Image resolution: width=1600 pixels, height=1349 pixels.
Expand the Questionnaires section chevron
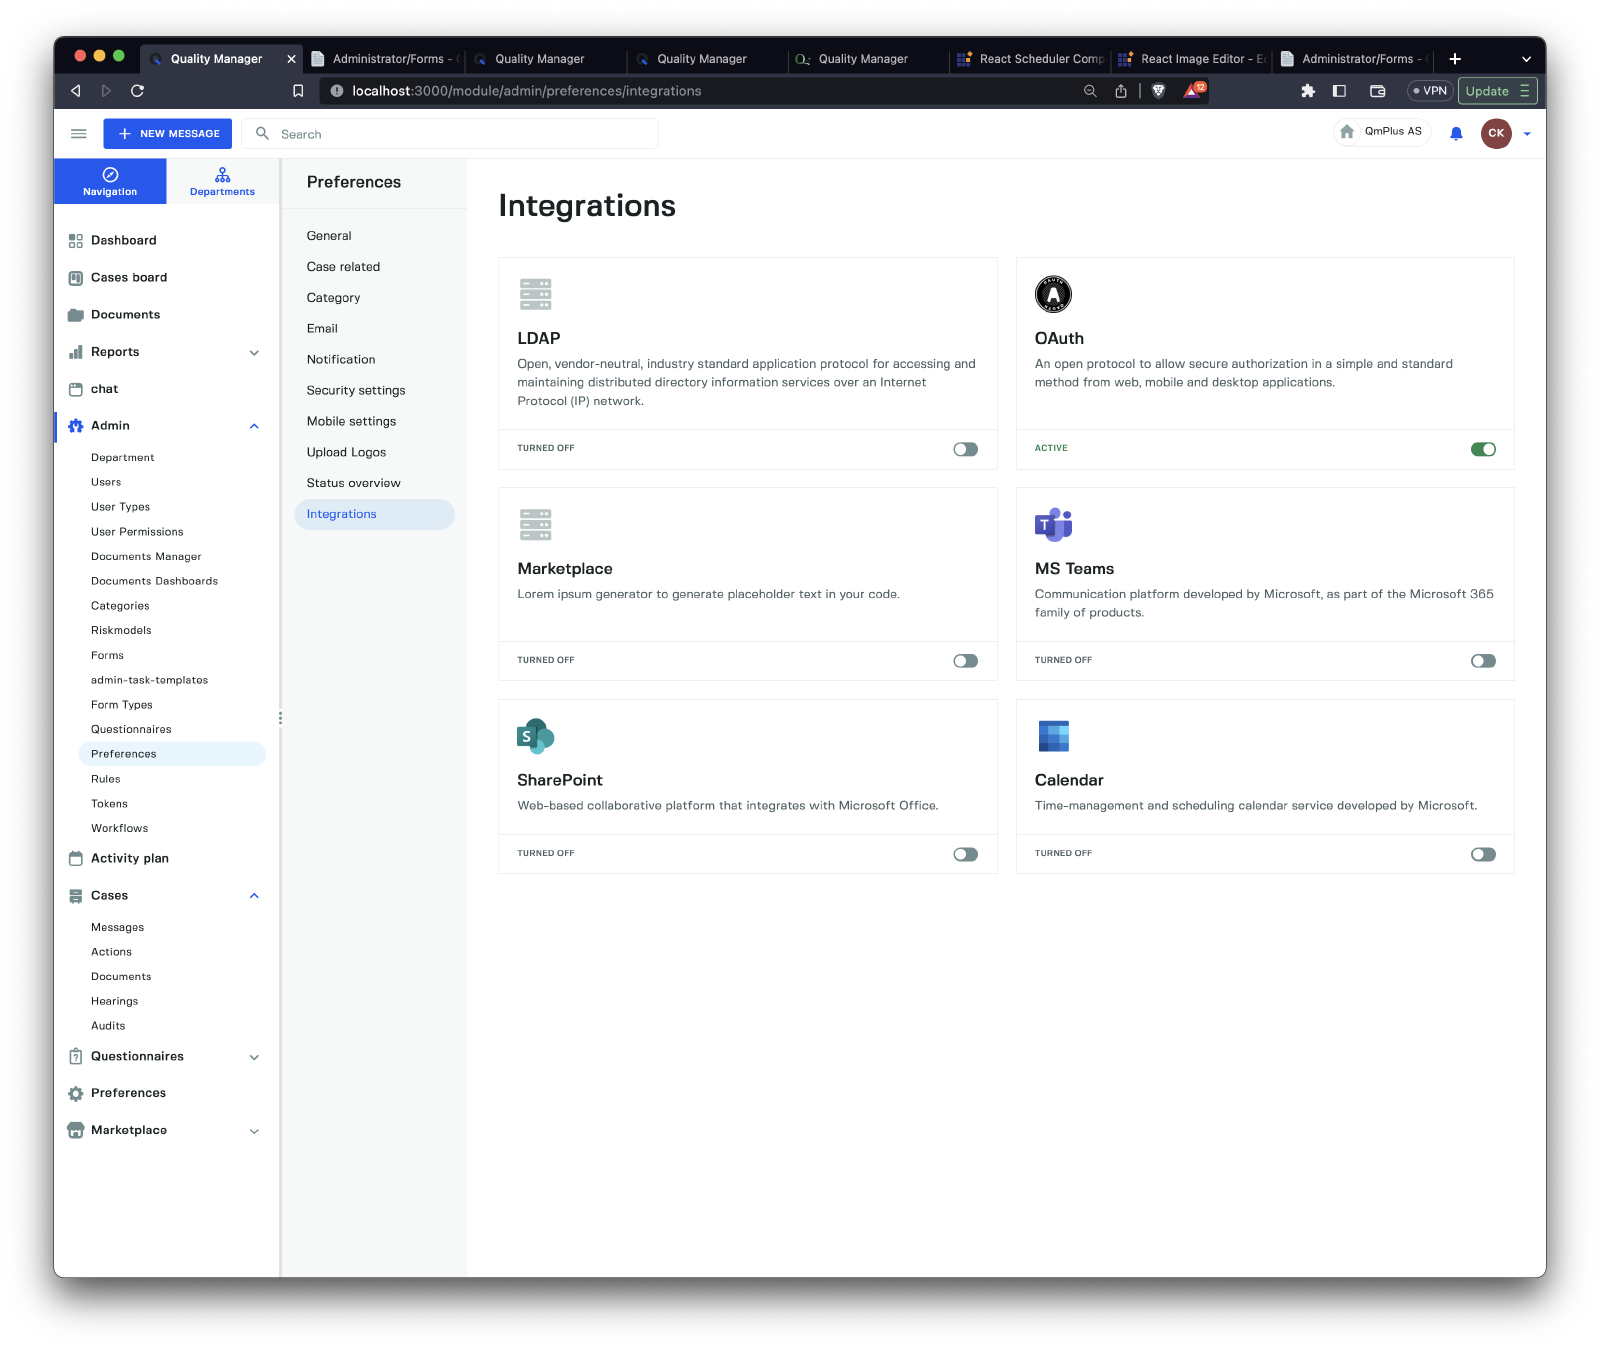pos(254,1057)
